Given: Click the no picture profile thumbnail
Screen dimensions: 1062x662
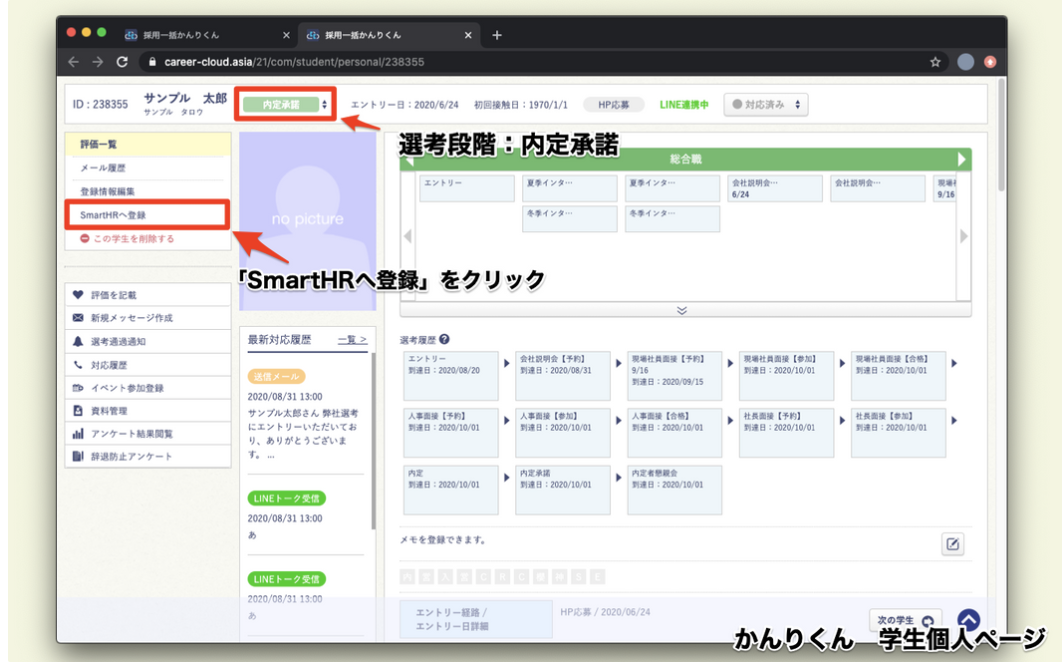Looking at the screenshot, I should point(306,218).
